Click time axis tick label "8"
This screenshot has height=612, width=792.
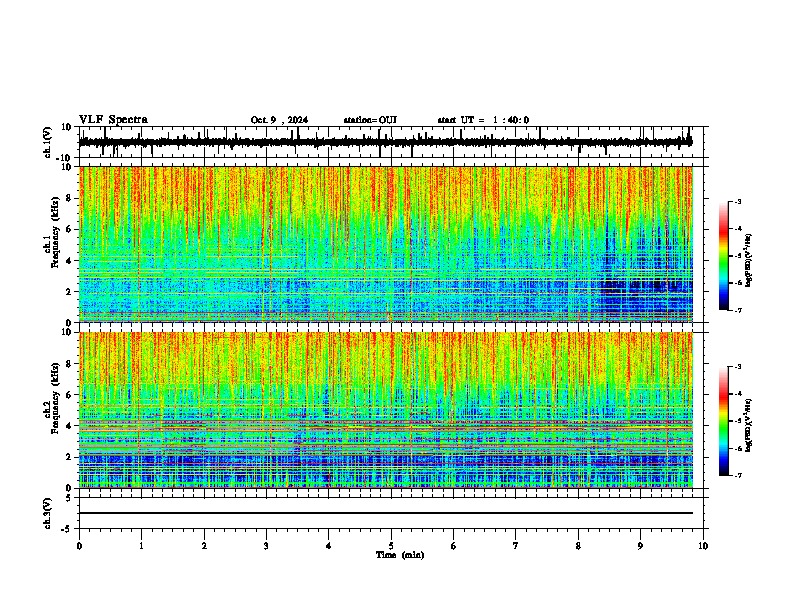click(578, 546)
